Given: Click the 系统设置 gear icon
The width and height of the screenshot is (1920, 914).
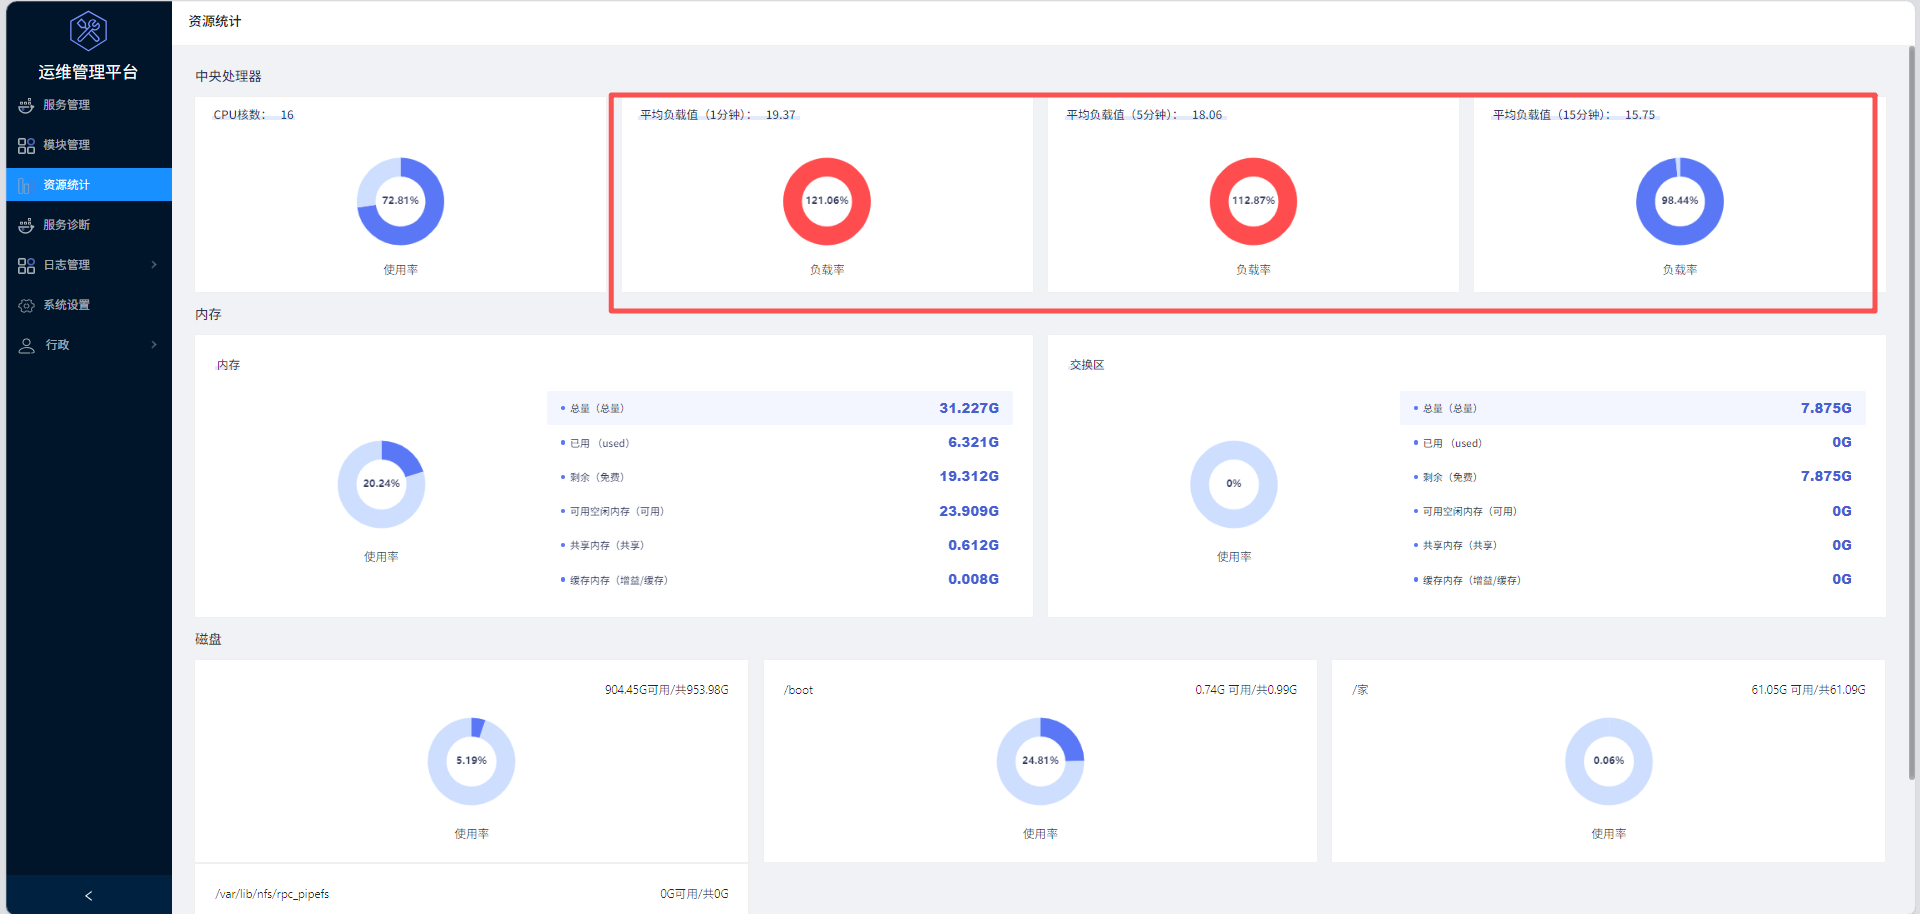Looking at the screenshot, I should point(26,305).
